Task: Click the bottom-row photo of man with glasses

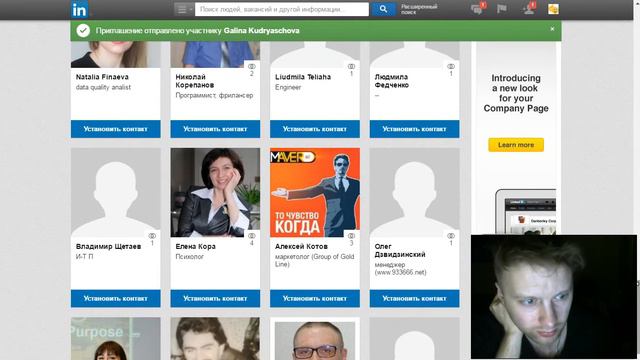Action: [315, 340]
